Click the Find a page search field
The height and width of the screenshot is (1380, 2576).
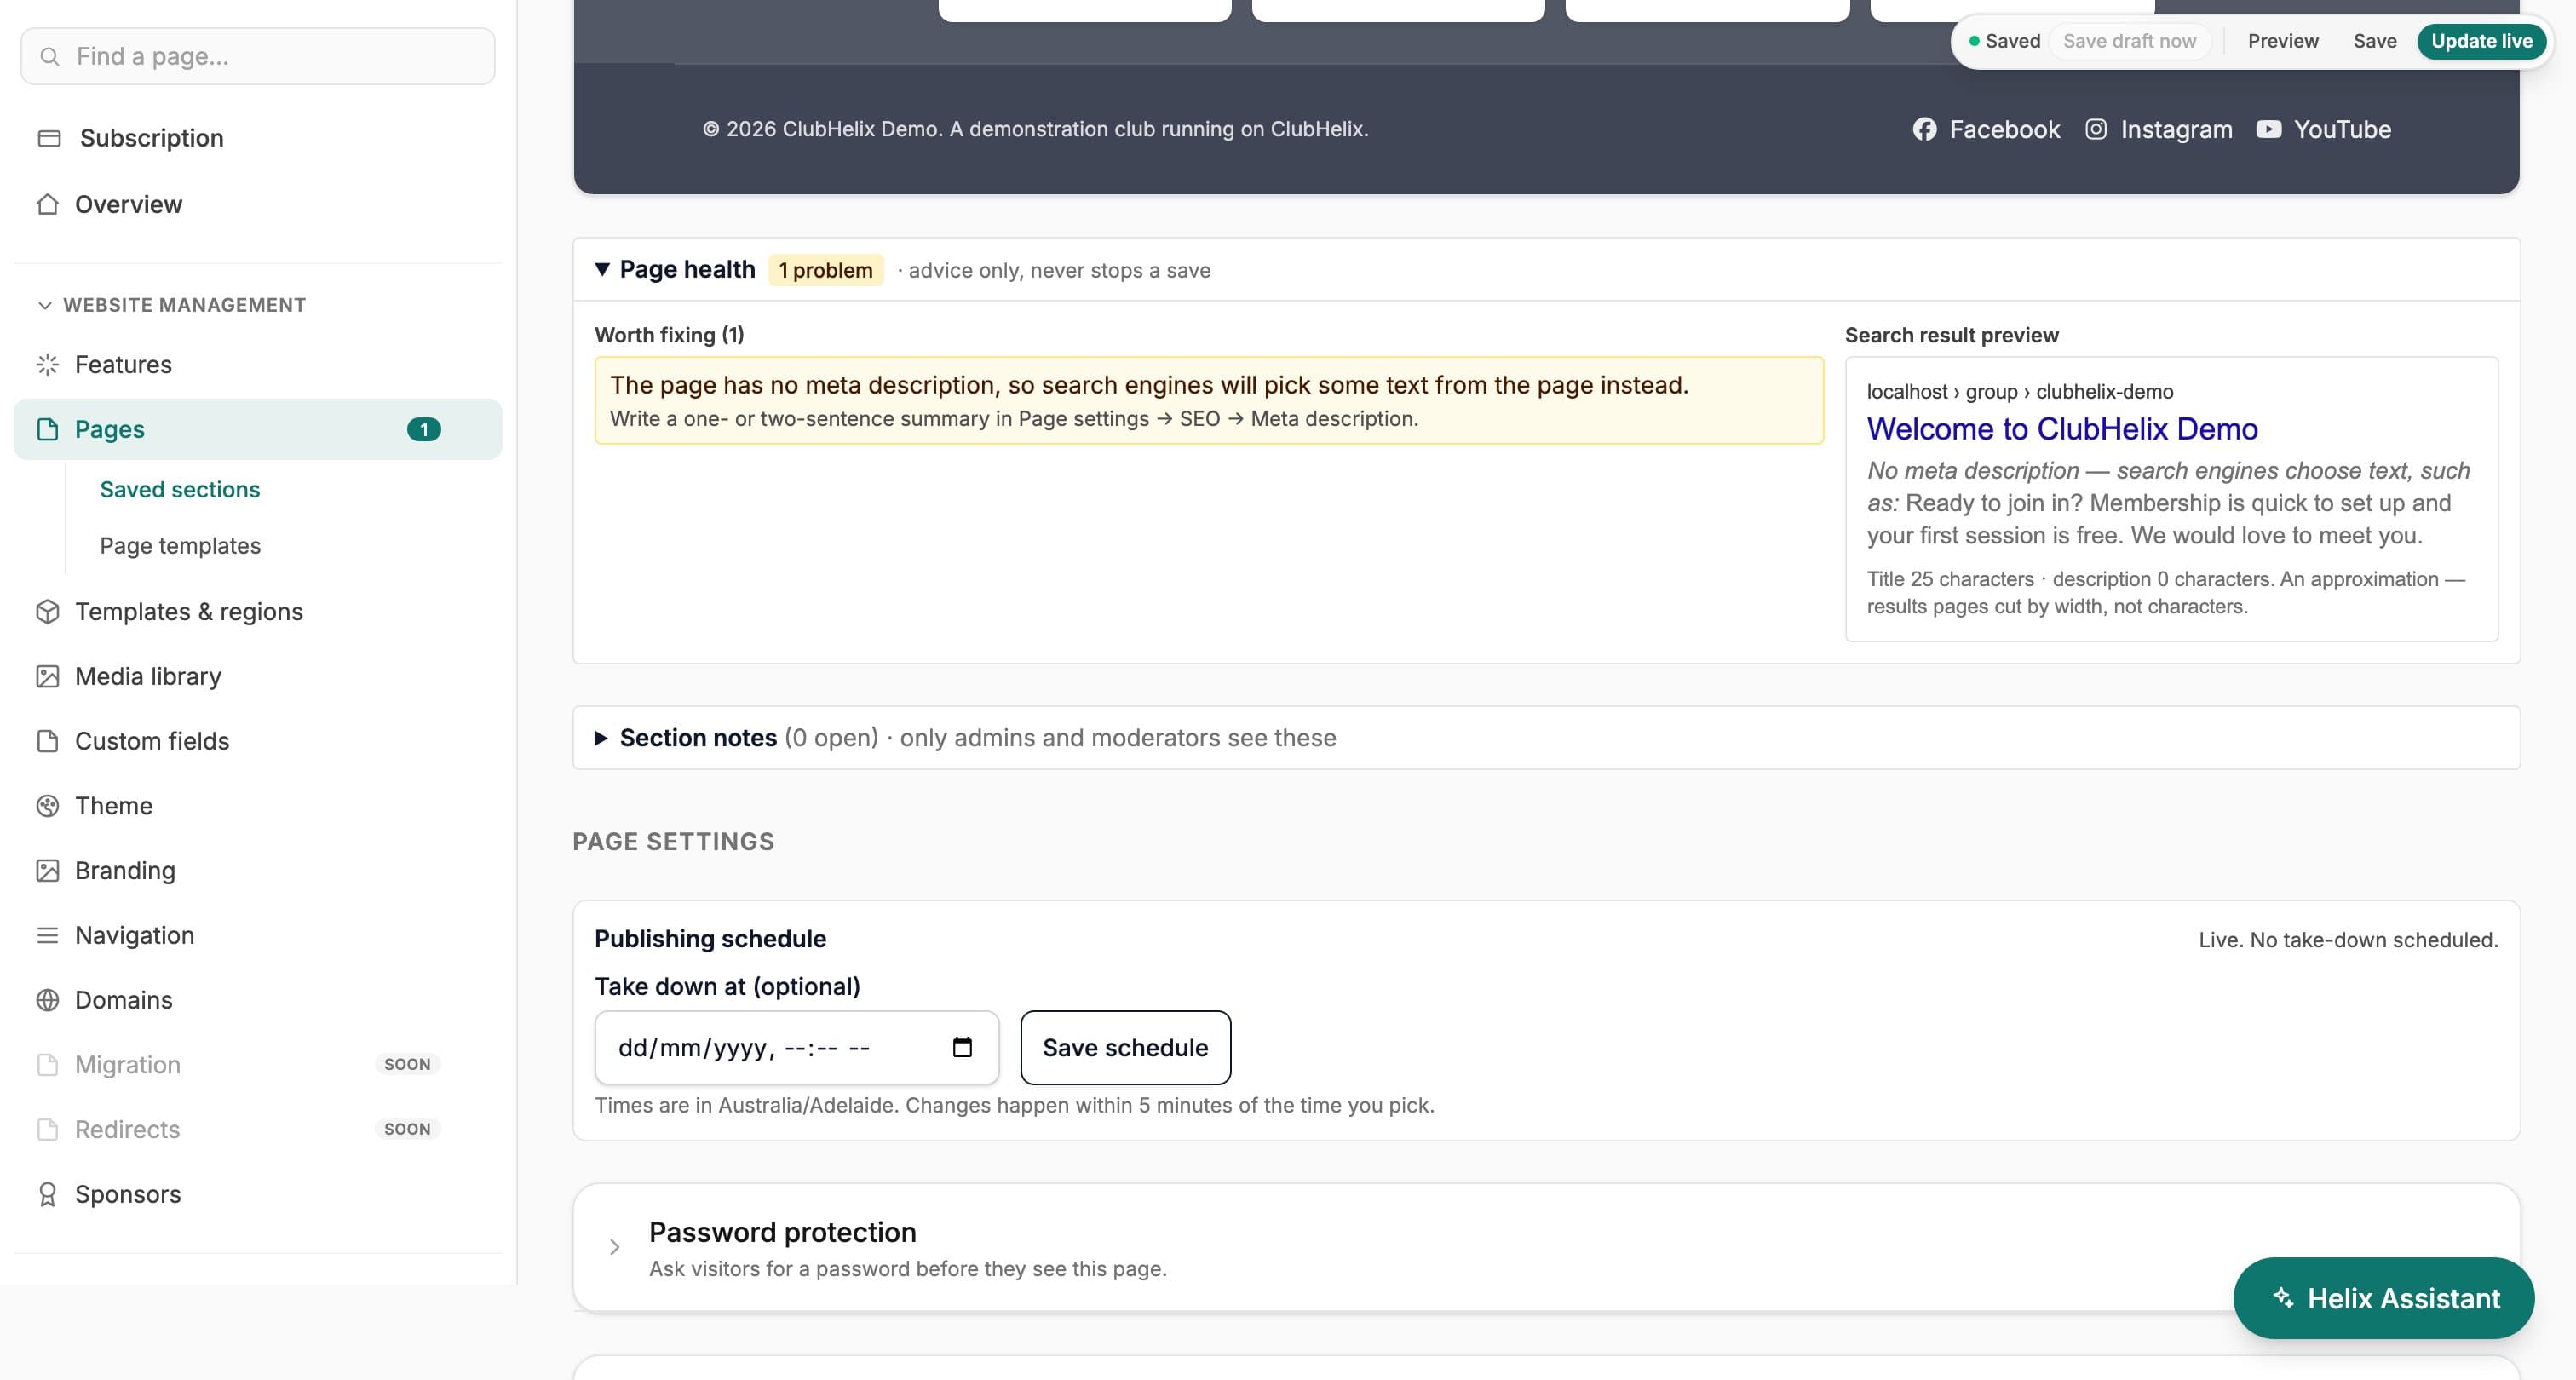point(258,56)
